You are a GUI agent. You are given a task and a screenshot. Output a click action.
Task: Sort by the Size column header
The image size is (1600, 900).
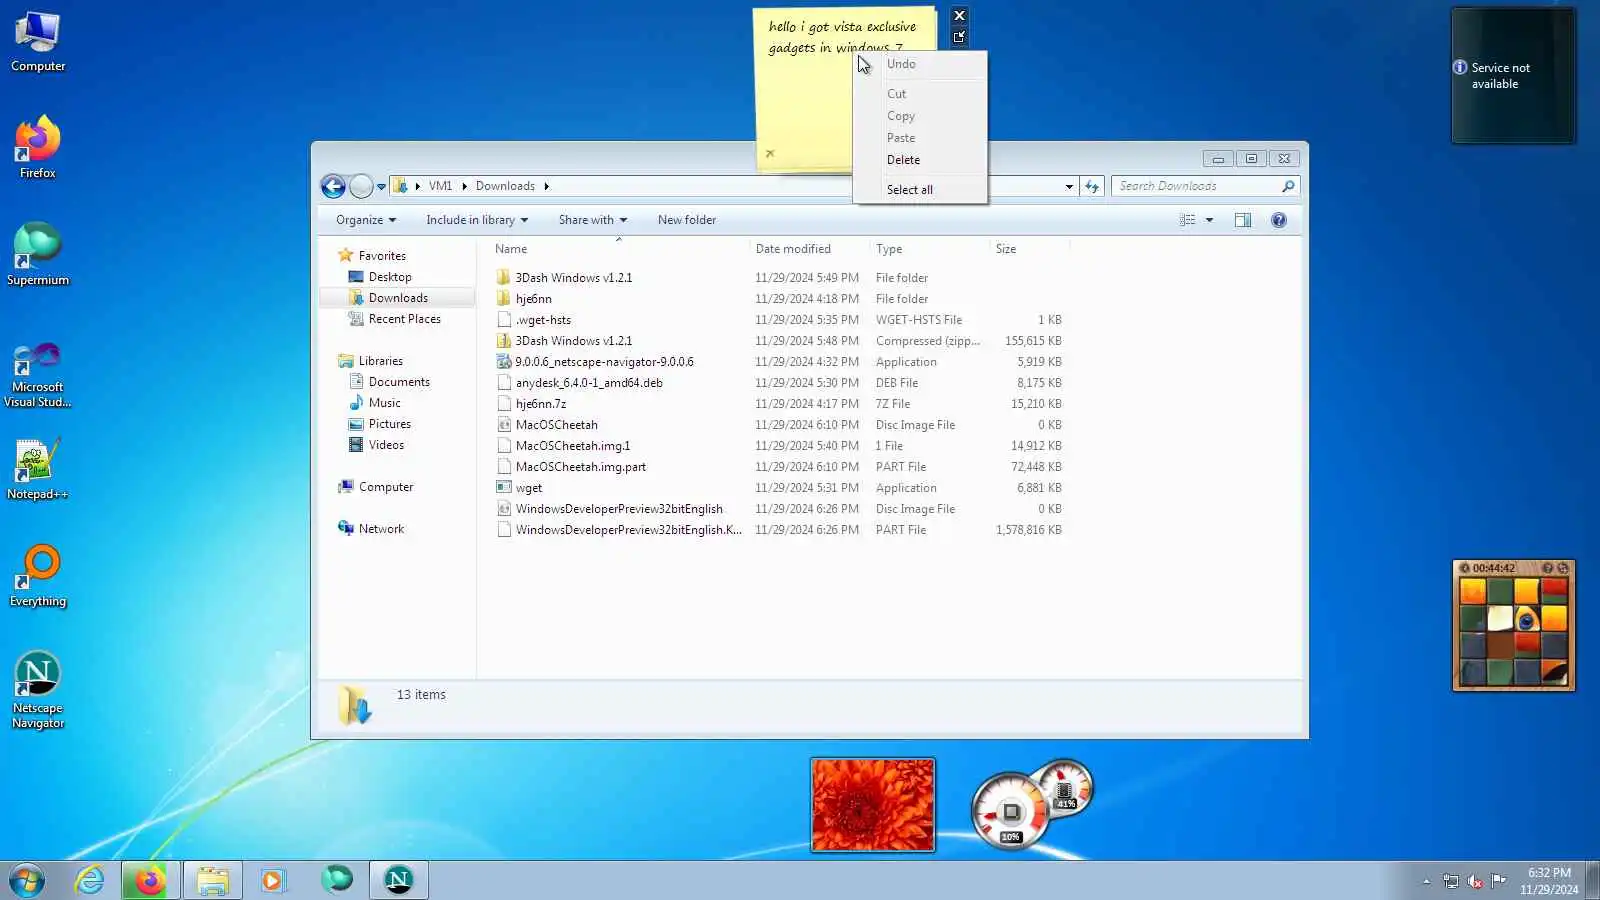[1029, 249]
